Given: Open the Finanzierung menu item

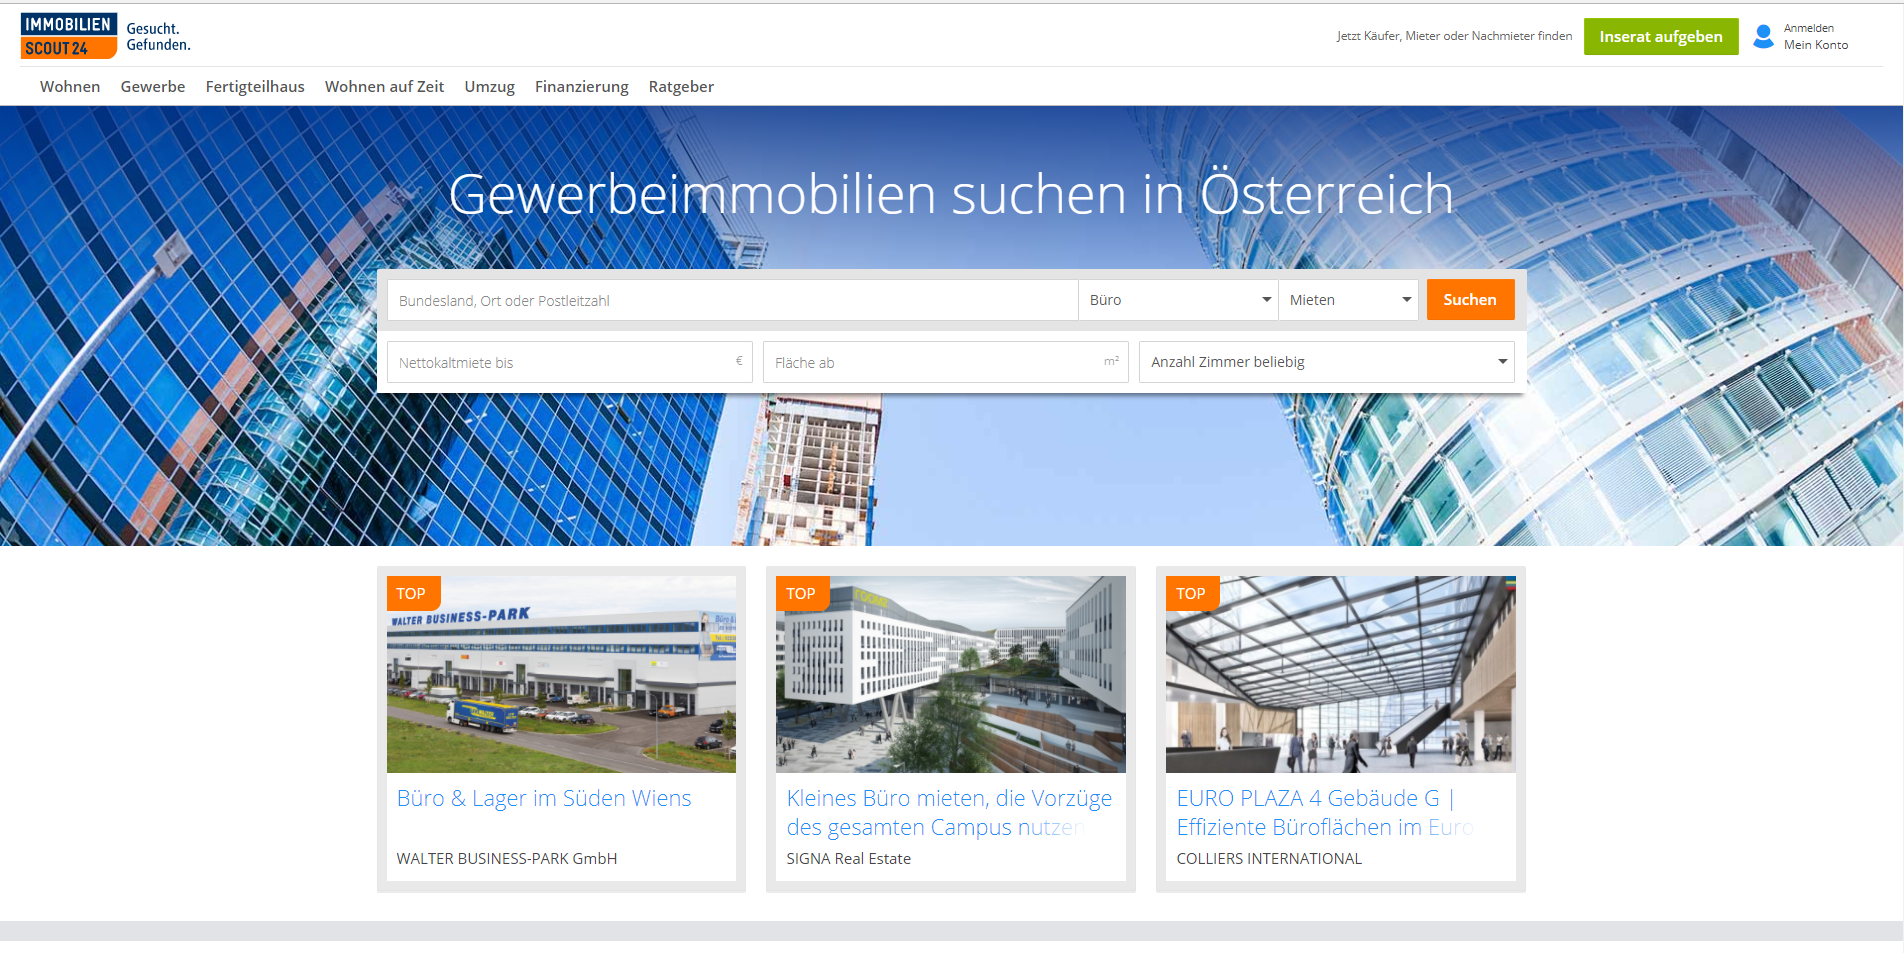Looking at the screenshot, I should click(x=582, y=87).
